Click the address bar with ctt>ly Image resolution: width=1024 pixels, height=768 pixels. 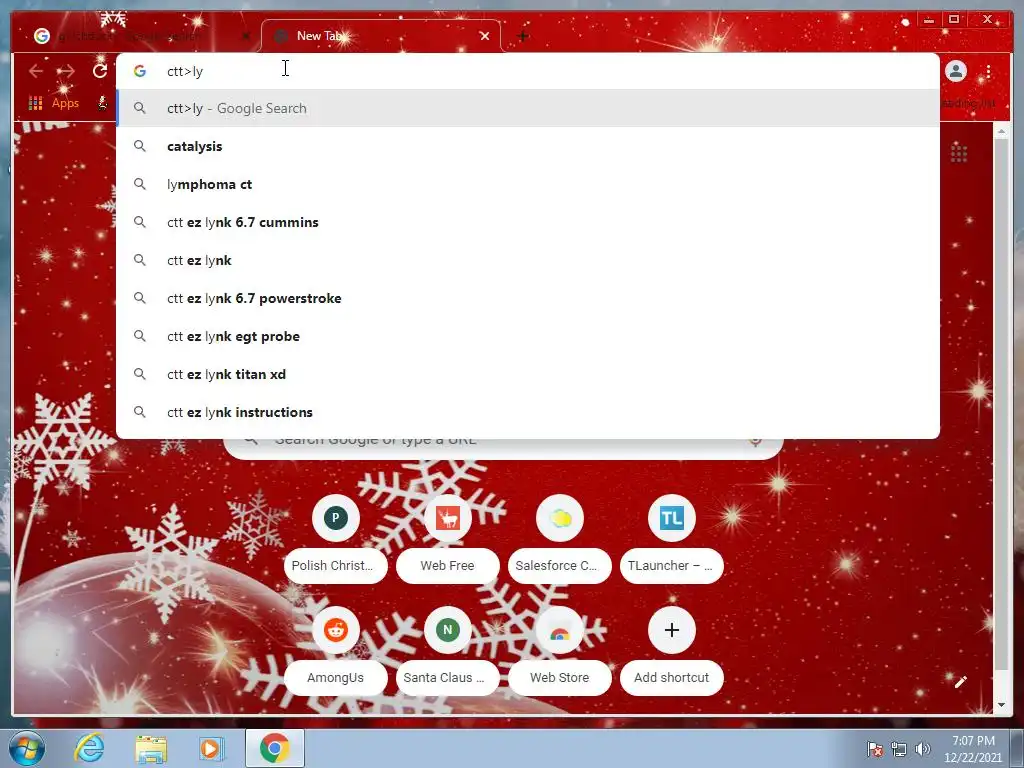528,71
